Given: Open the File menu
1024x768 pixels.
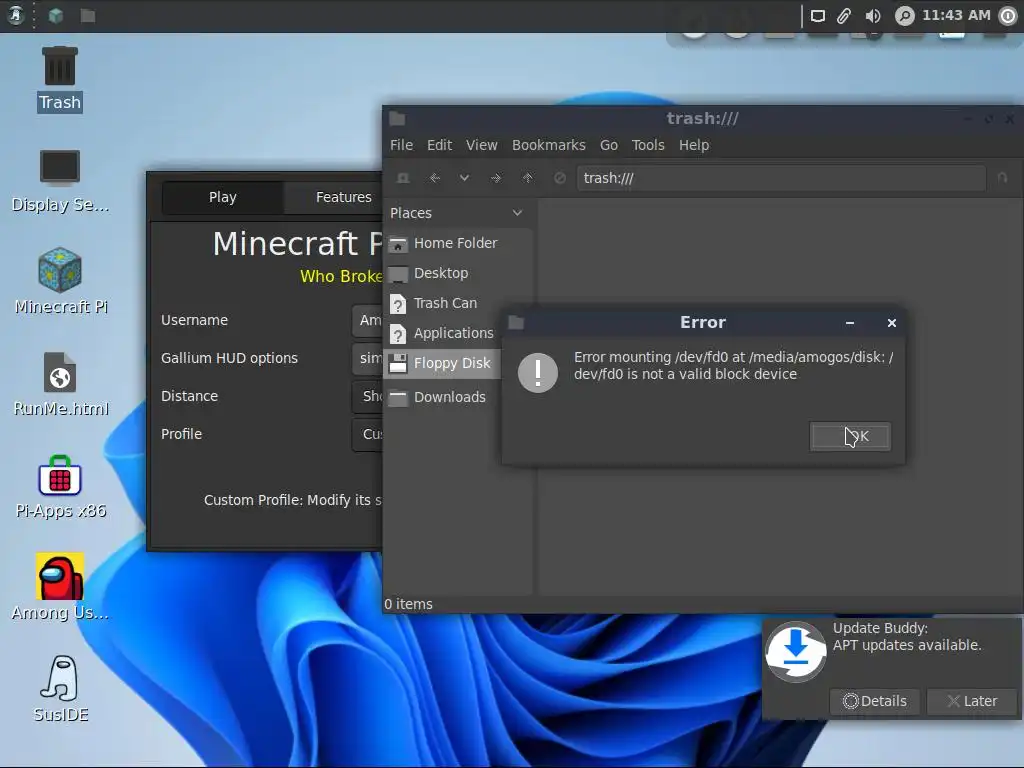Looking at the screenshot, I should pos(401,145).
